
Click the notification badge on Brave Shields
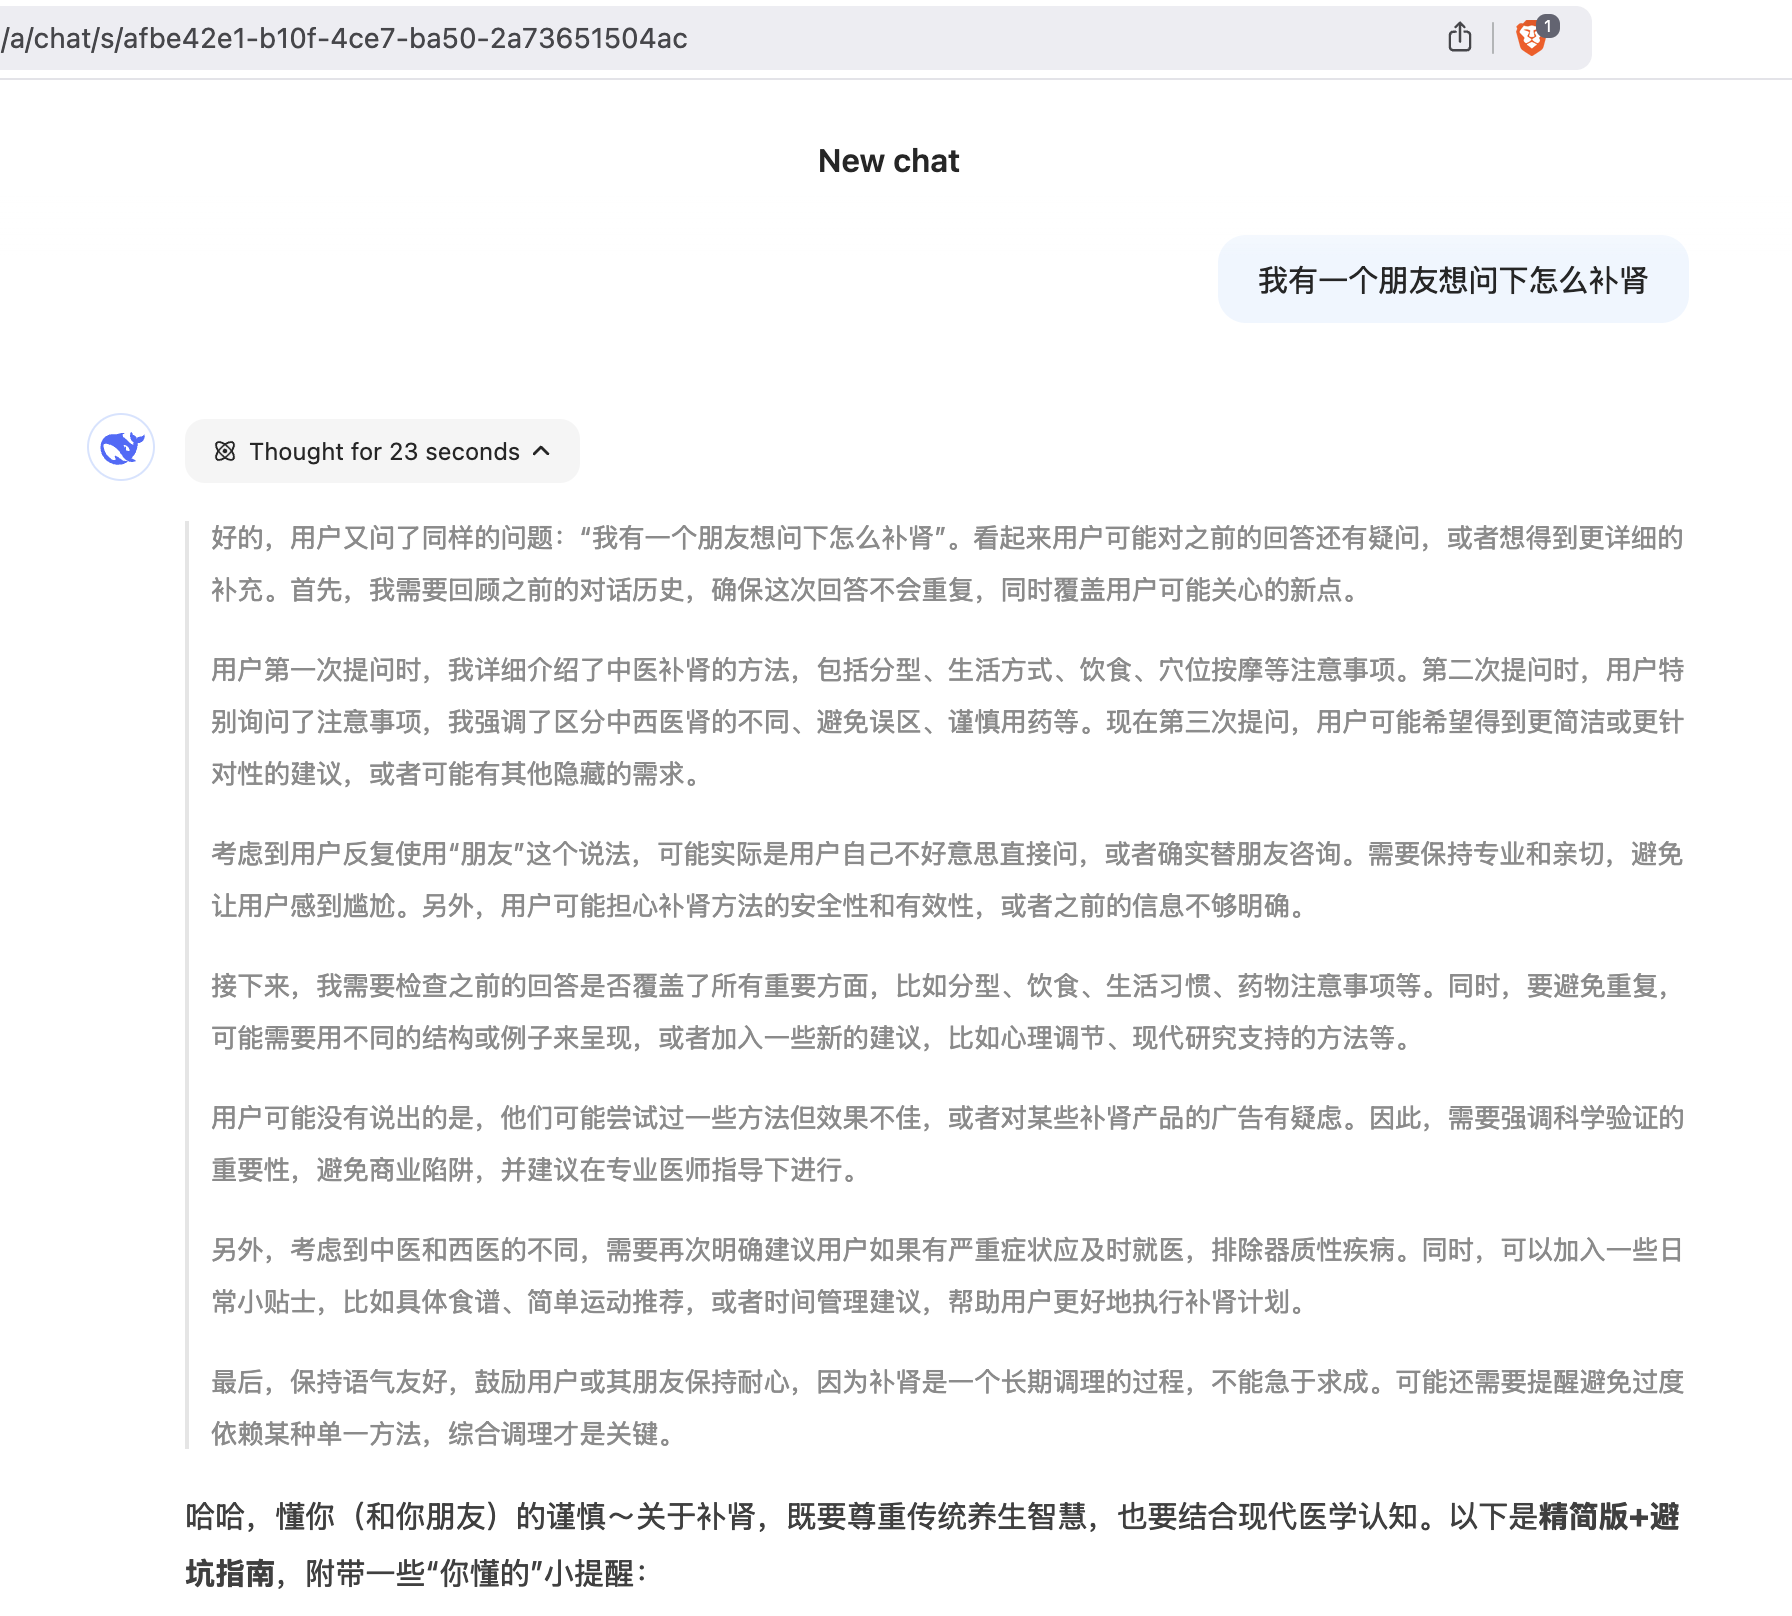1547,26
